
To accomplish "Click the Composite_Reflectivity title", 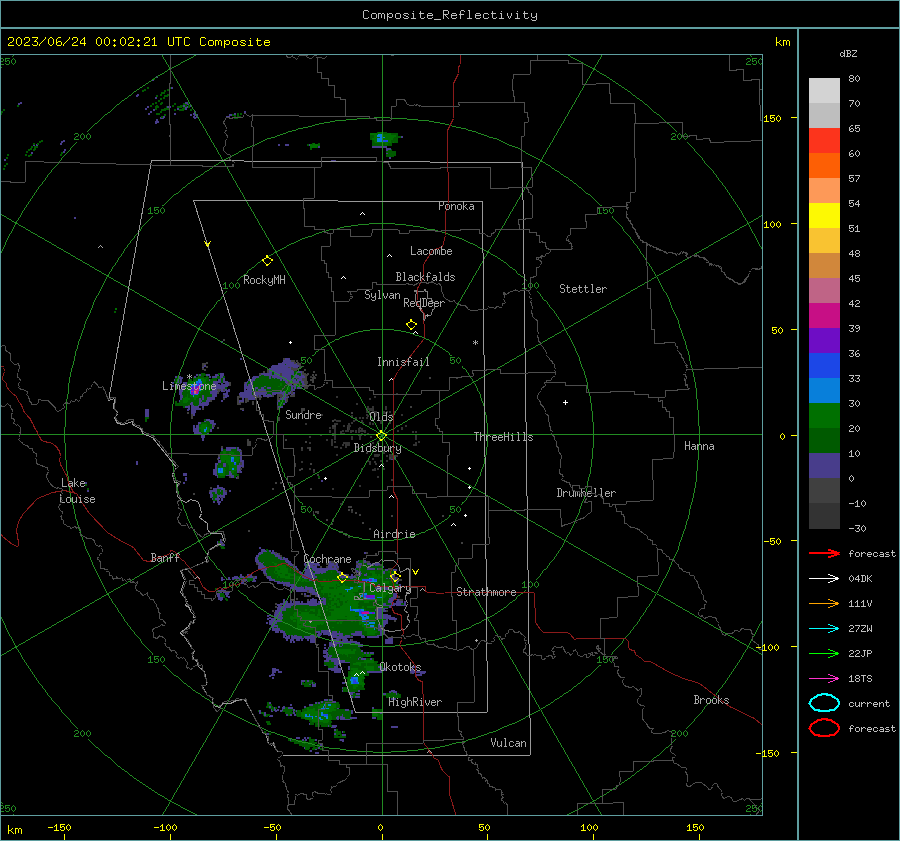I will [x=449, y=15].
